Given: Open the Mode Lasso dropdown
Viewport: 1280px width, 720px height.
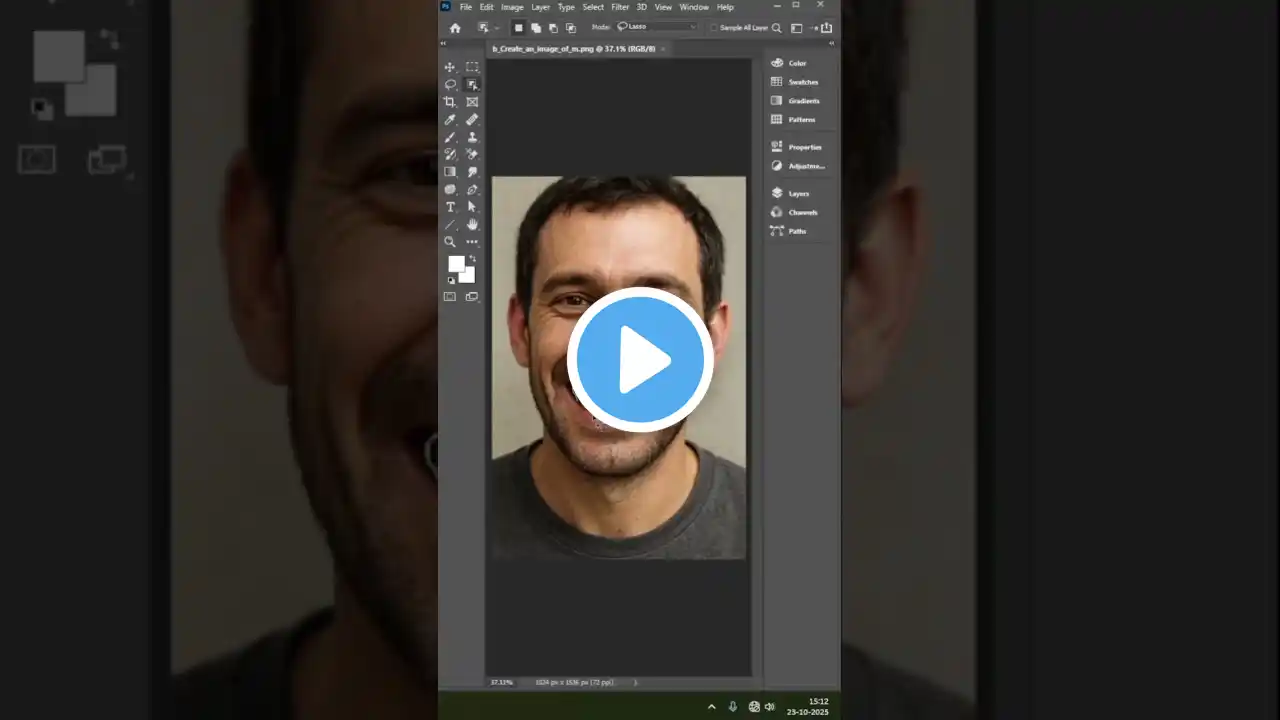Looking at the screenshot, I should tap(657, 27).
